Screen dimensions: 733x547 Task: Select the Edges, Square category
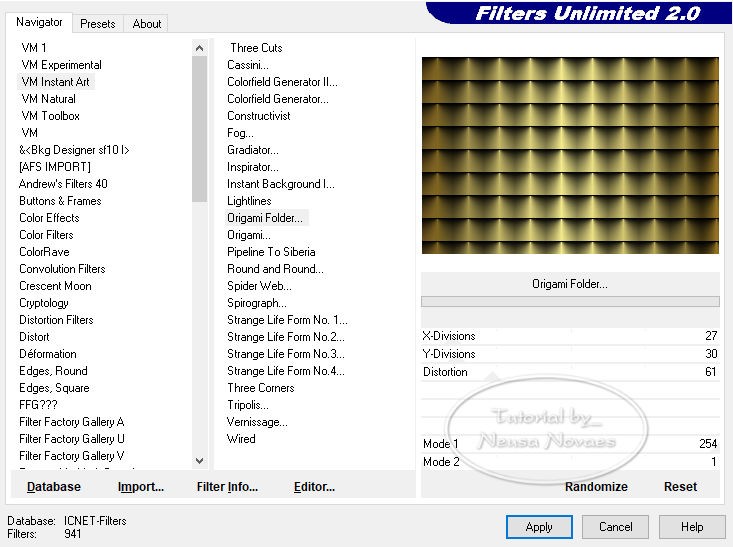coord(54,388)
